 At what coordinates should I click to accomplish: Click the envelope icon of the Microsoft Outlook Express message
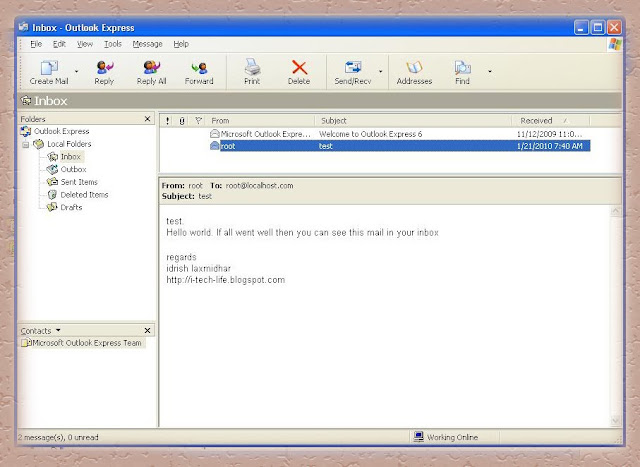coord(215,133)
